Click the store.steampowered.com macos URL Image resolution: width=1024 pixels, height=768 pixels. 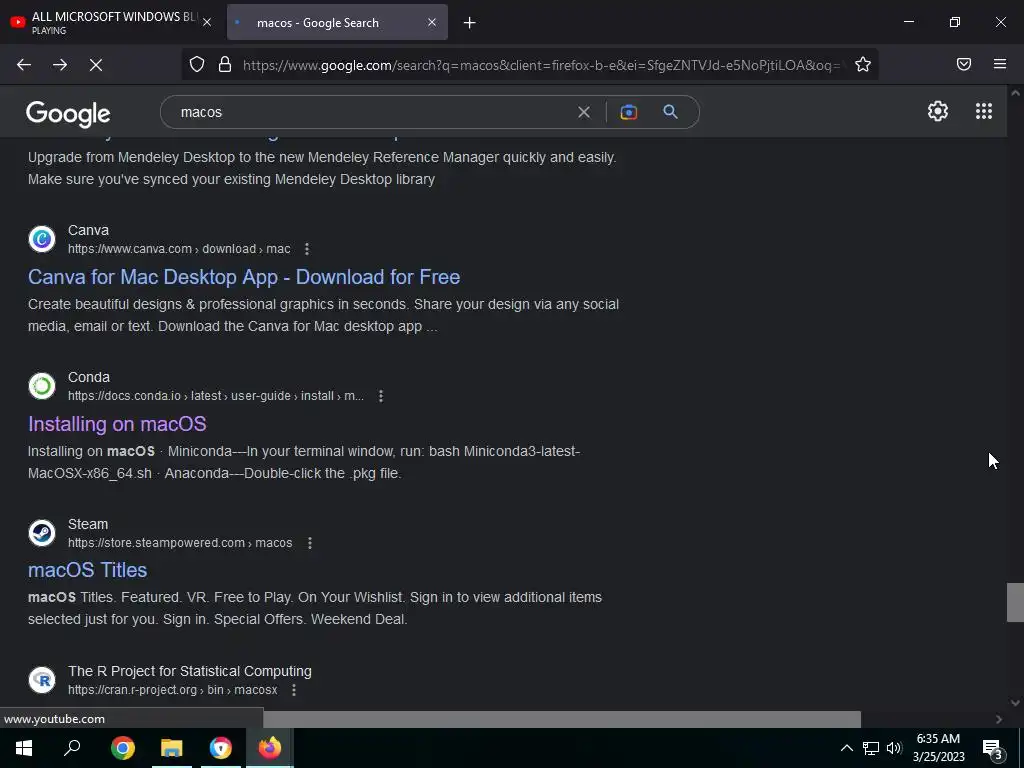point(180,543)
